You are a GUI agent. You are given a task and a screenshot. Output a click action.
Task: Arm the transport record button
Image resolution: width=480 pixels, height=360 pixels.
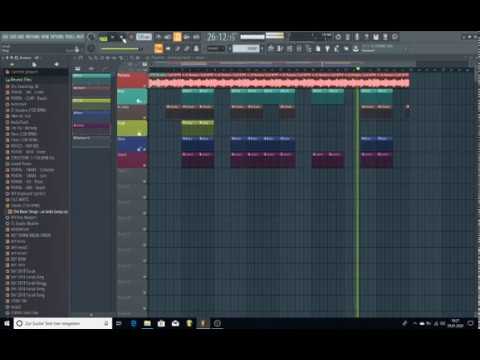click(x=131, y=37)
